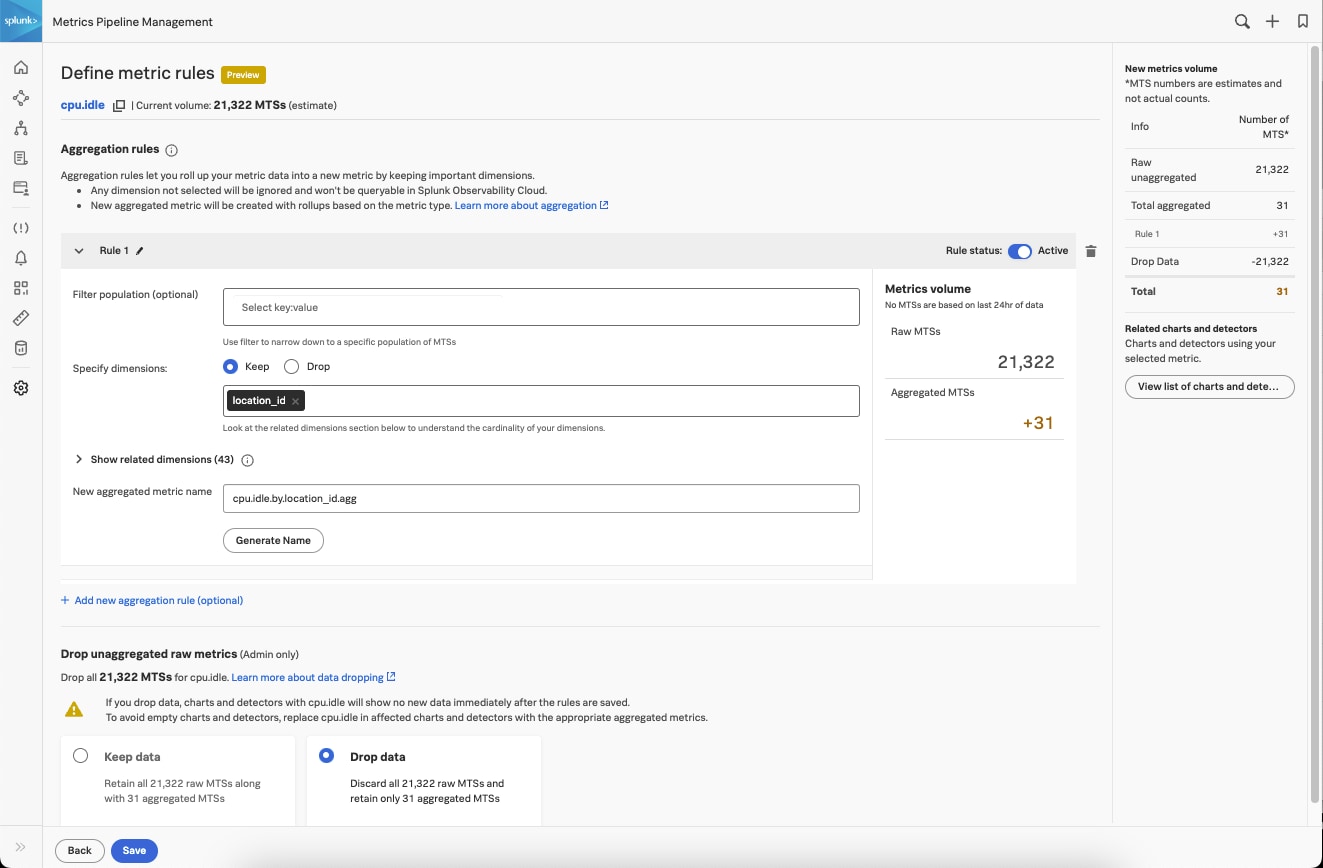Viewport: 1323px width, 868px height.
Task: Click Total aggregated row in sidebar
Action: 1210,206
